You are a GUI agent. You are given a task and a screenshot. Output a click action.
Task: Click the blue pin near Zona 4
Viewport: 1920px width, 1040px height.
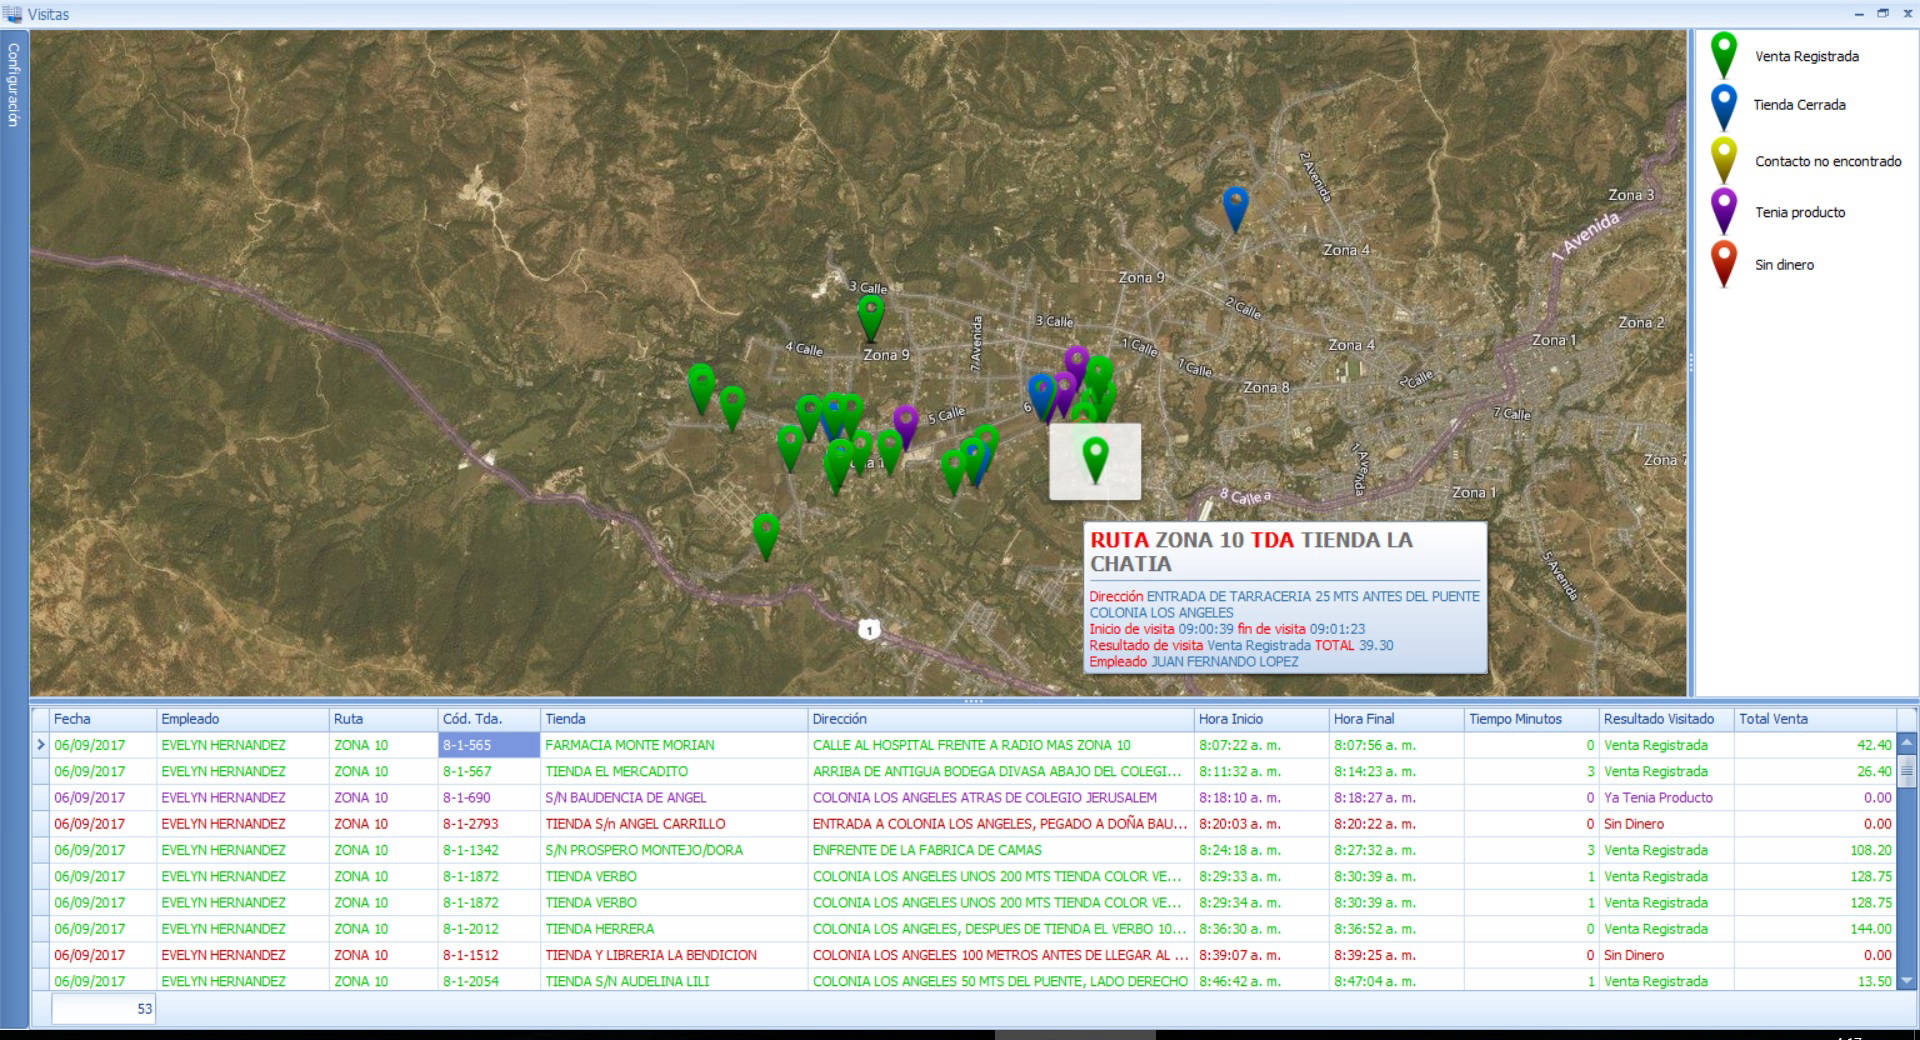pyautogui.click(x=1236, y=206)
